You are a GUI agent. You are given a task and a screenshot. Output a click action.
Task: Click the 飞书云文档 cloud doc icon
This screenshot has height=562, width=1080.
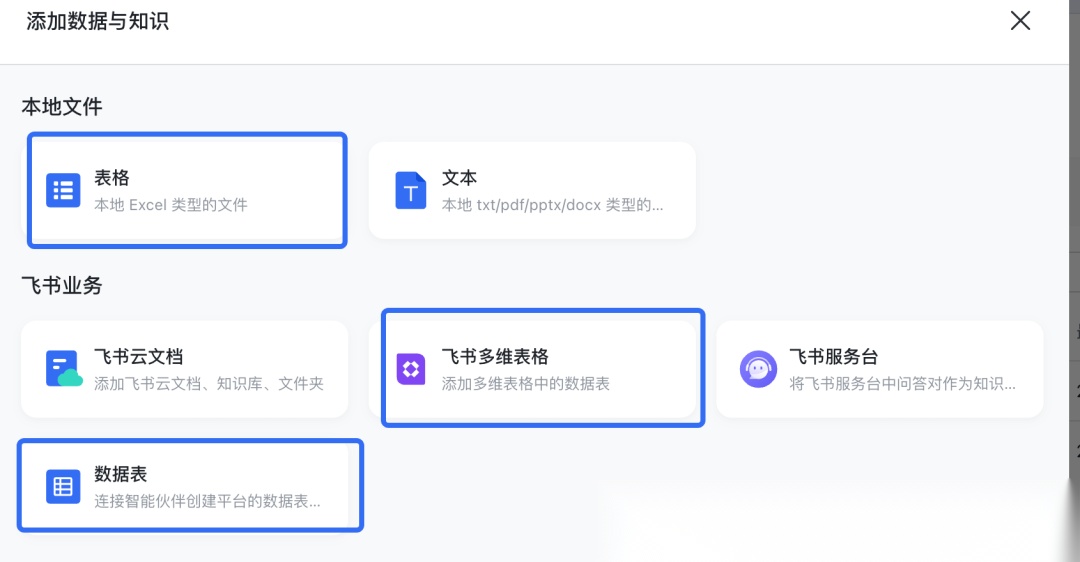(x=64, y=368)
